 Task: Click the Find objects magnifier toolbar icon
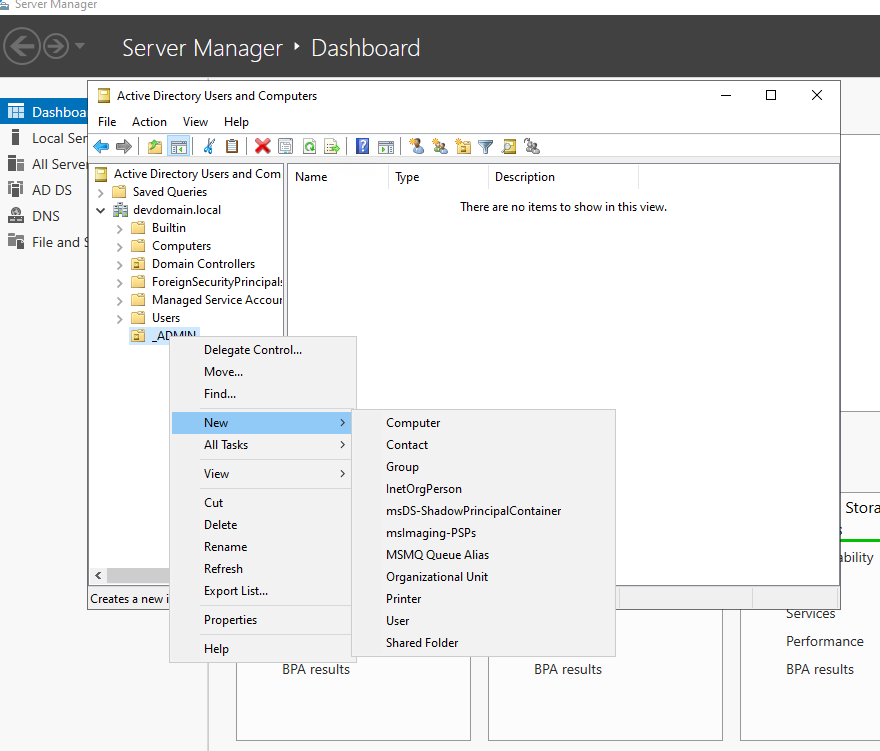pyautogui.click(x=508, y=146)
